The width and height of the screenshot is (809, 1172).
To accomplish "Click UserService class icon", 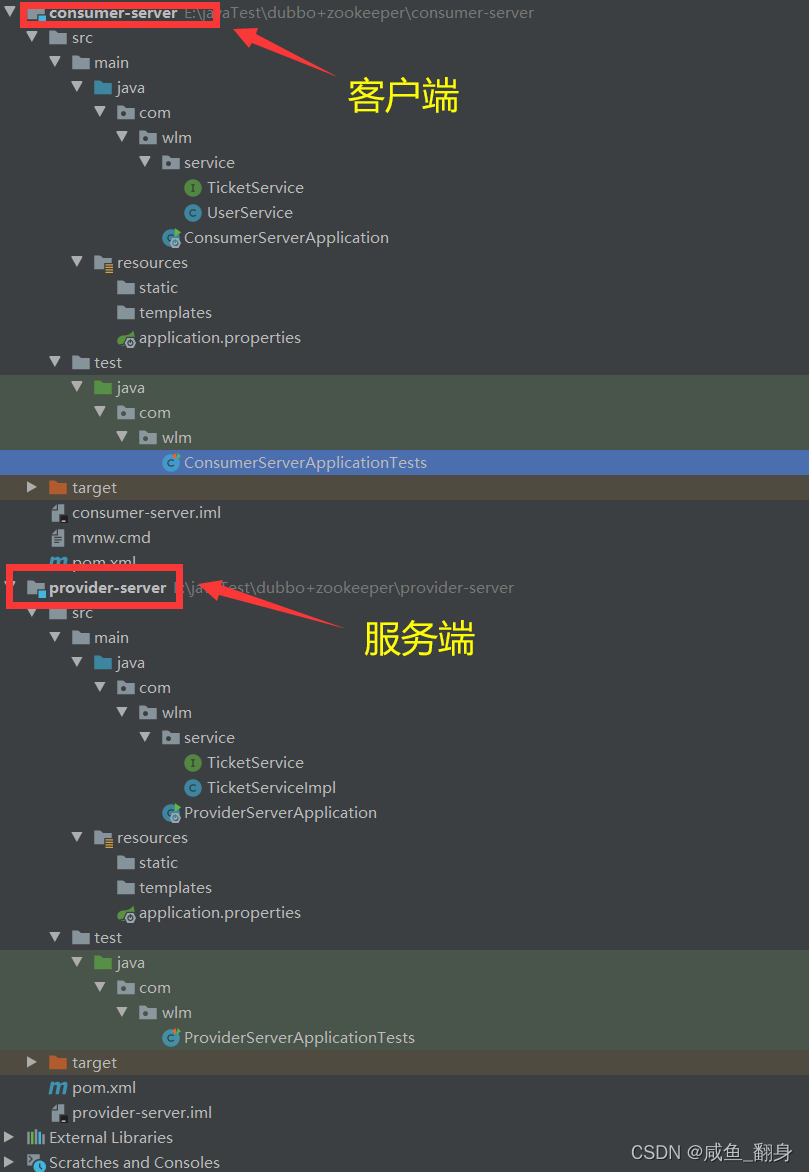I will (x=193, y=213).
